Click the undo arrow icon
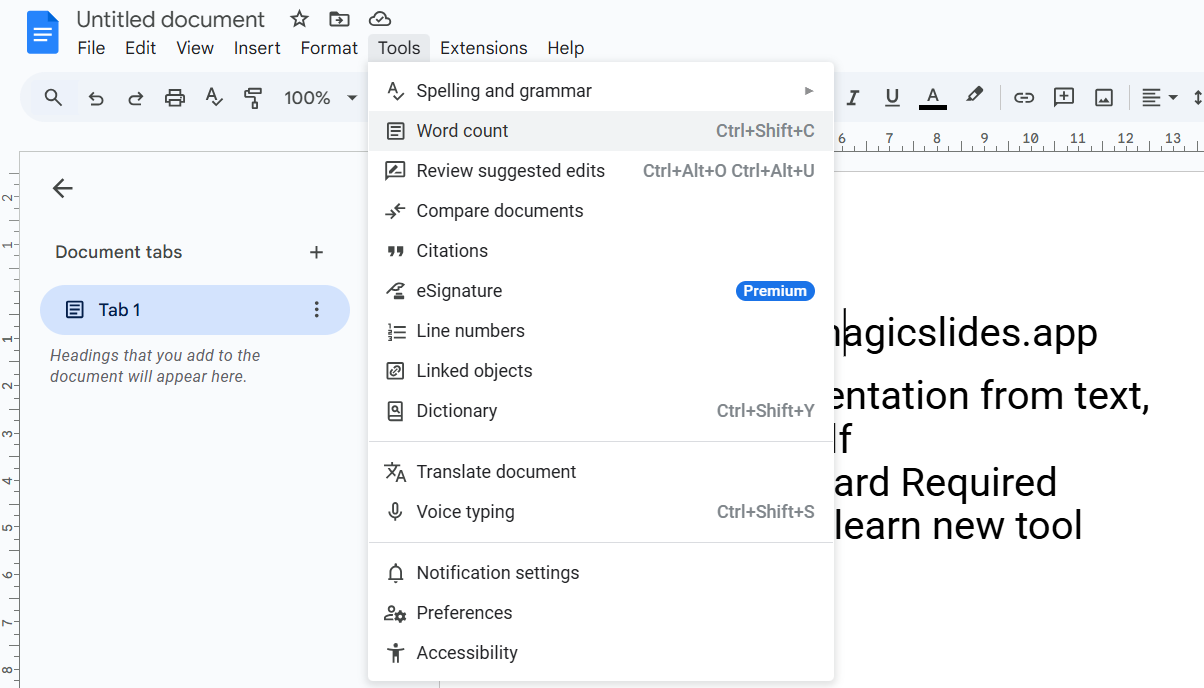Image resolution: width=1204 pixels, height=688 pixels. point(96,98)
